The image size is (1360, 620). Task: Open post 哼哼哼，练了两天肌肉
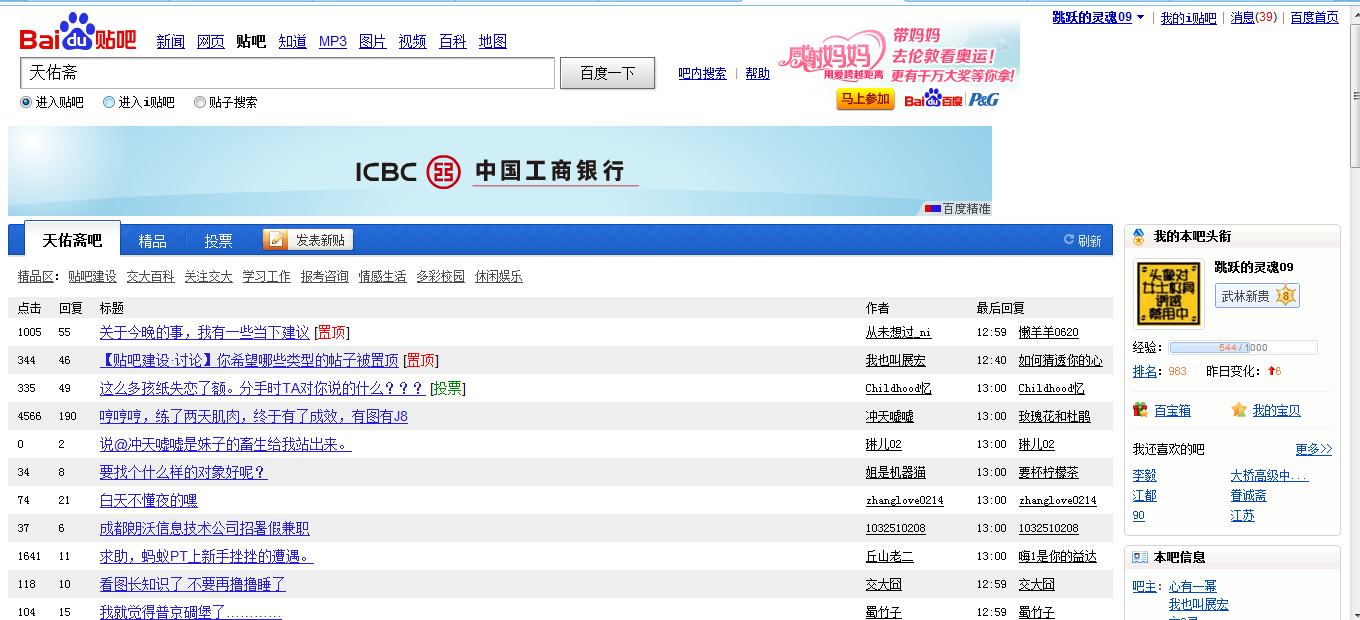coord(253,416)
